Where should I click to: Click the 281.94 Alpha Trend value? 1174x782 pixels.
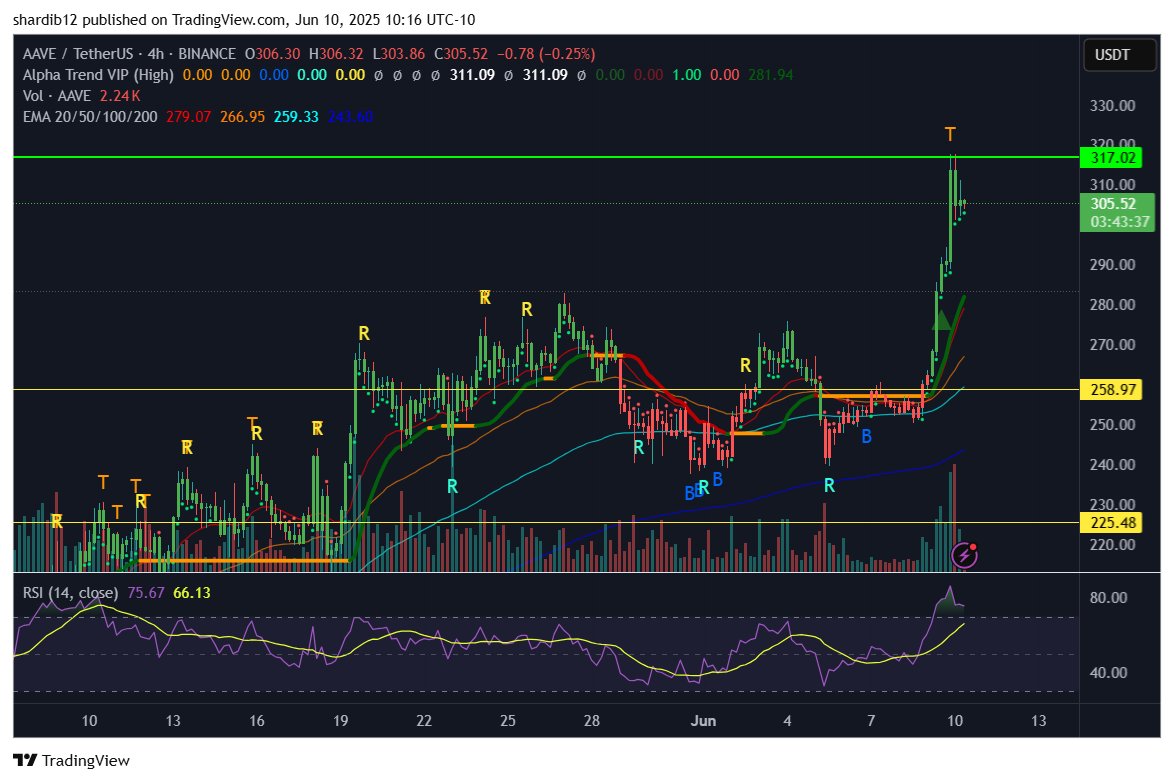(770, 75)
